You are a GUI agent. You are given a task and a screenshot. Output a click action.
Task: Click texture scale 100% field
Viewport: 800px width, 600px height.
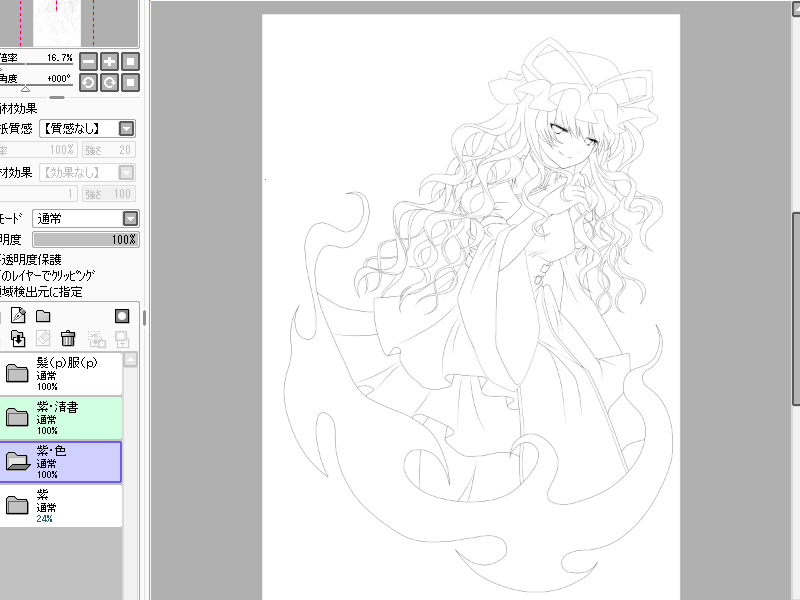point(38,150)
